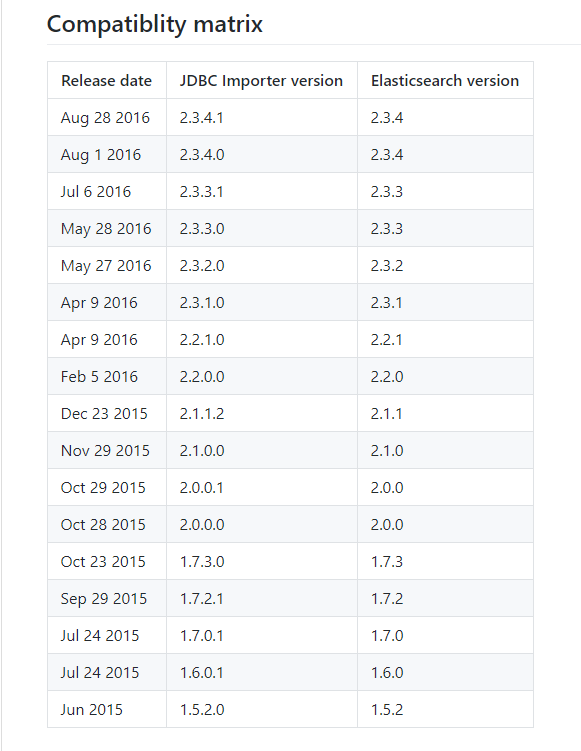Select importer version 2.3.3.1 cell
This screenshot has height=751, width=581.
tap(262, 191)
